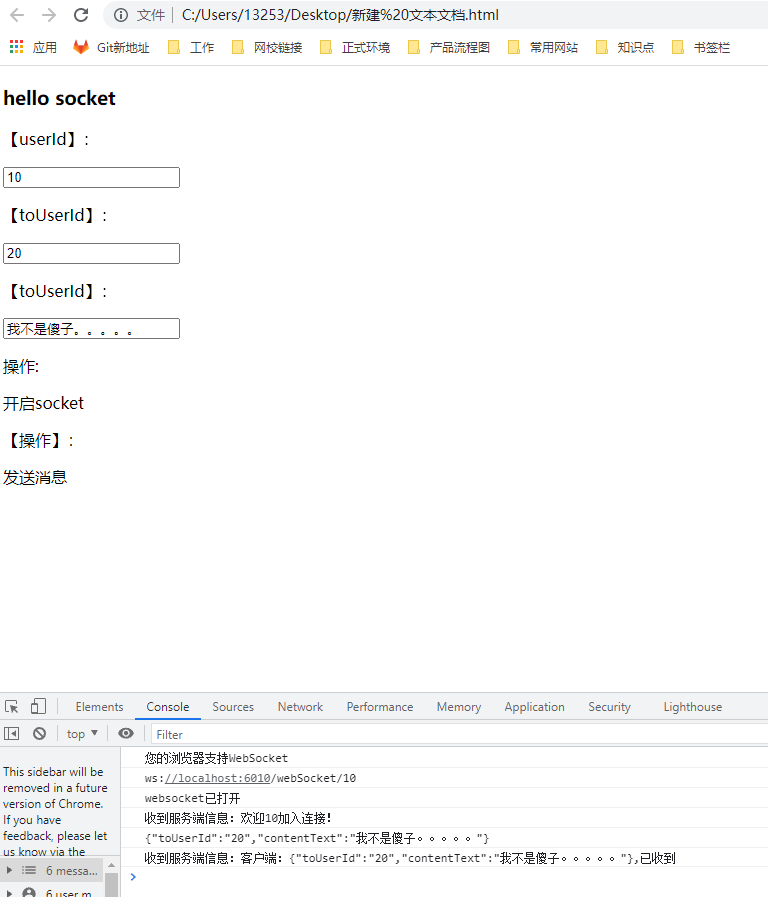The height and width of the screenshot is (897, 768).
Task: Open the 正式环境 bookmark folder
Action: pos(355,47)
